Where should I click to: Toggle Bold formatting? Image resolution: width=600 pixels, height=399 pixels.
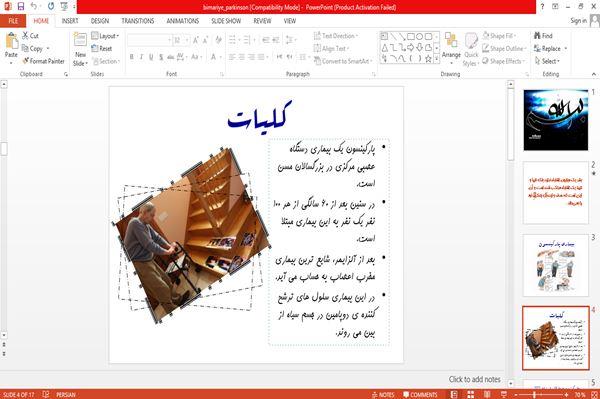(132, 57)
